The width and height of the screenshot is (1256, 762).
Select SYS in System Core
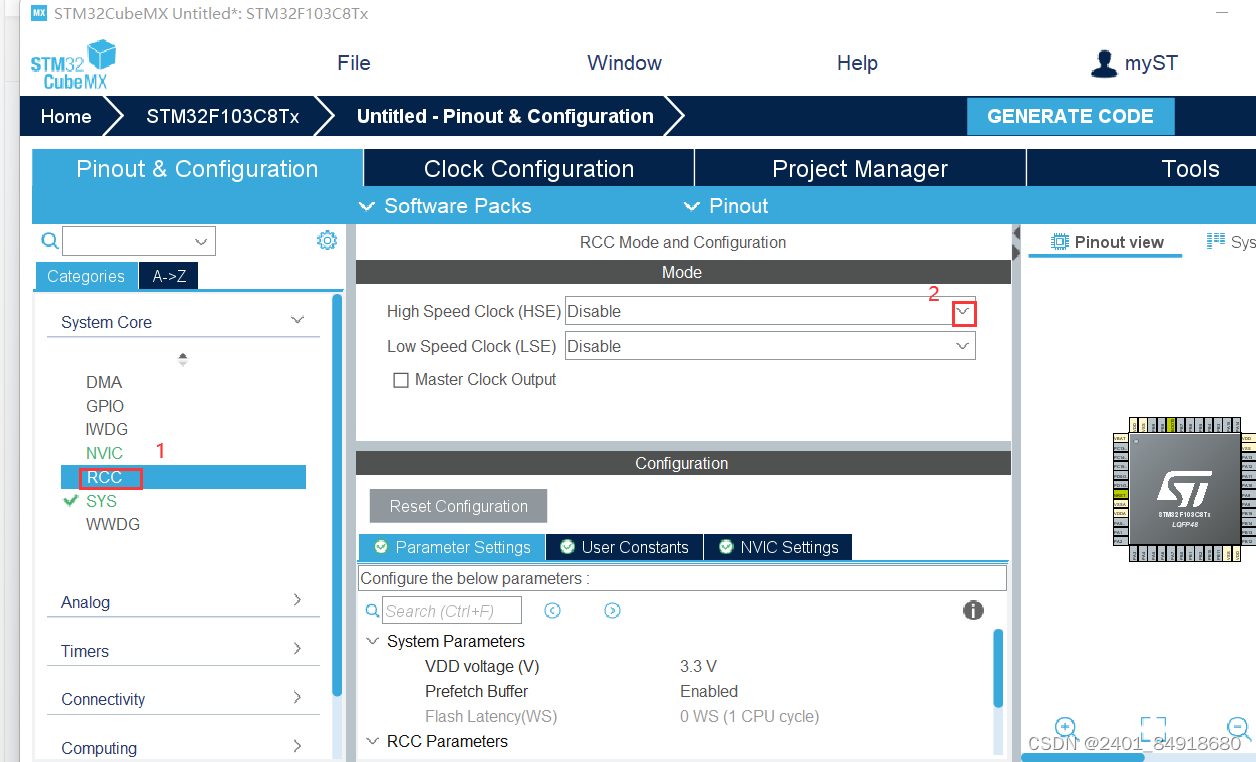click(101, 501)
